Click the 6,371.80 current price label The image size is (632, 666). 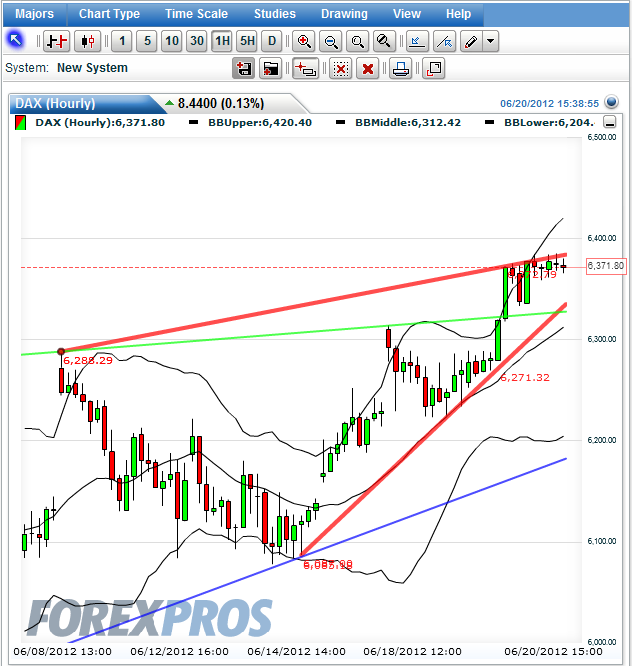click(x=606, y=266)
